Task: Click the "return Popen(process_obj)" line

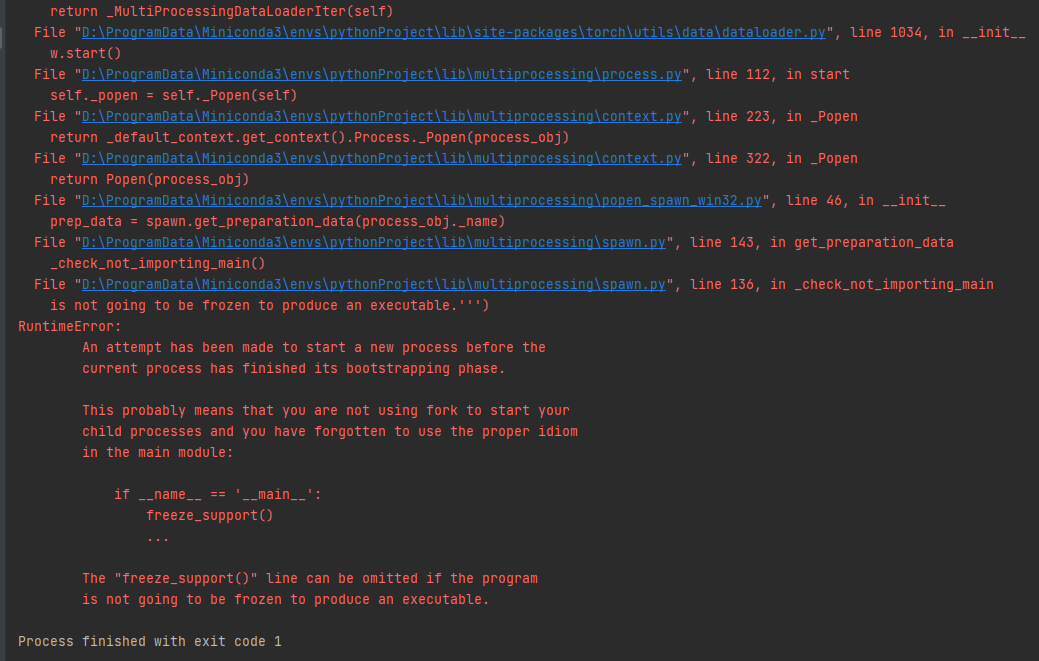Action: 149,179
